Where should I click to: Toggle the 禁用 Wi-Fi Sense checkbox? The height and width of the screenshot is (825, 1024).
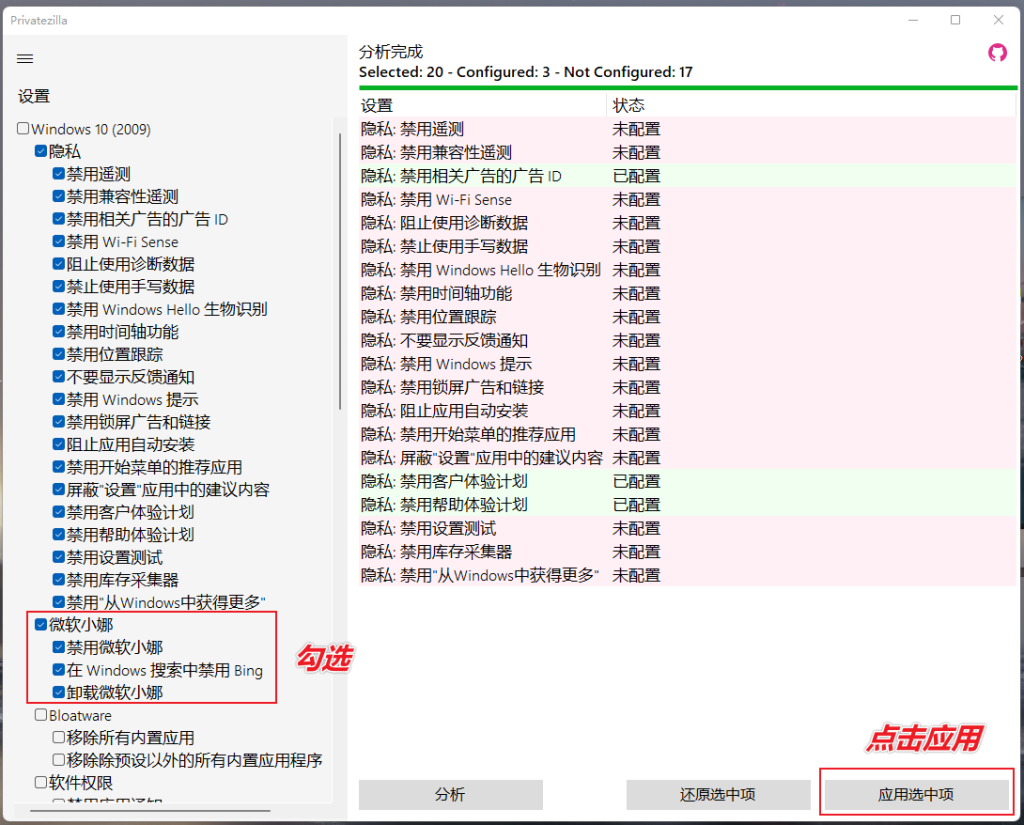click(57, 241)
